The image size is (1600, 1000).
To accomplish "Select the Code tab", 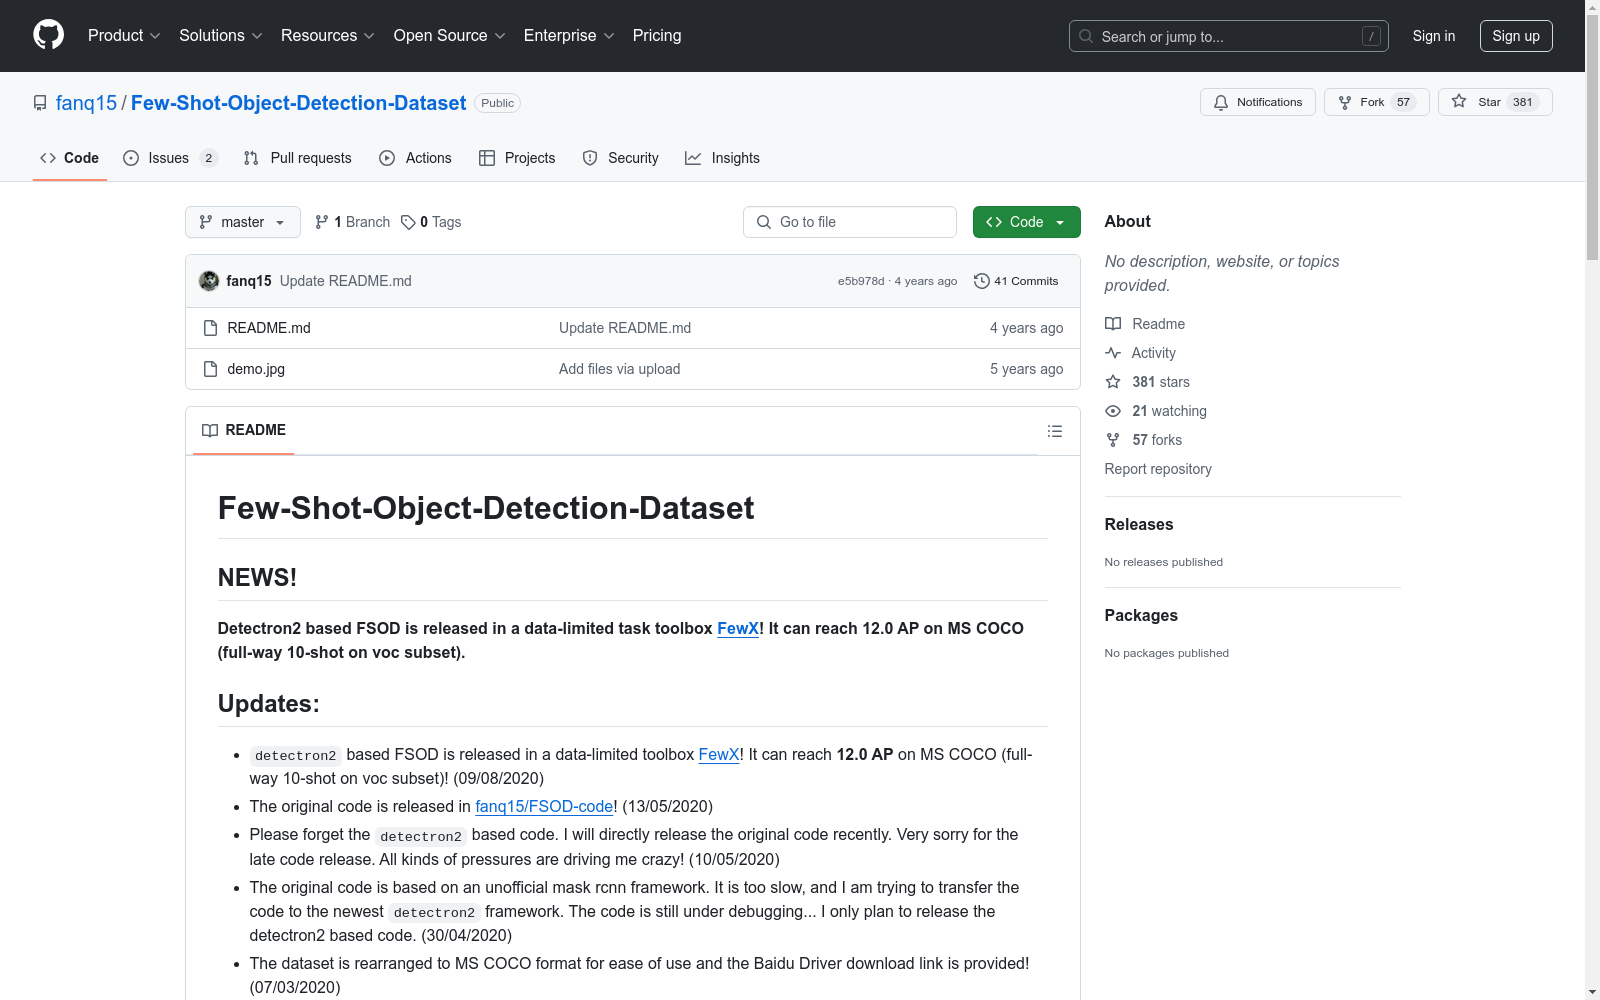I will [x=69, y=158].
